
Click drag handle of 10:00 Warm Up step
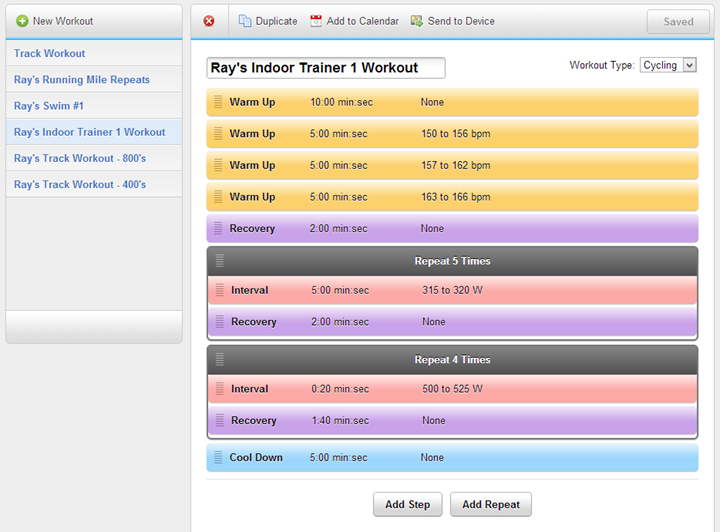pos(218,102)
